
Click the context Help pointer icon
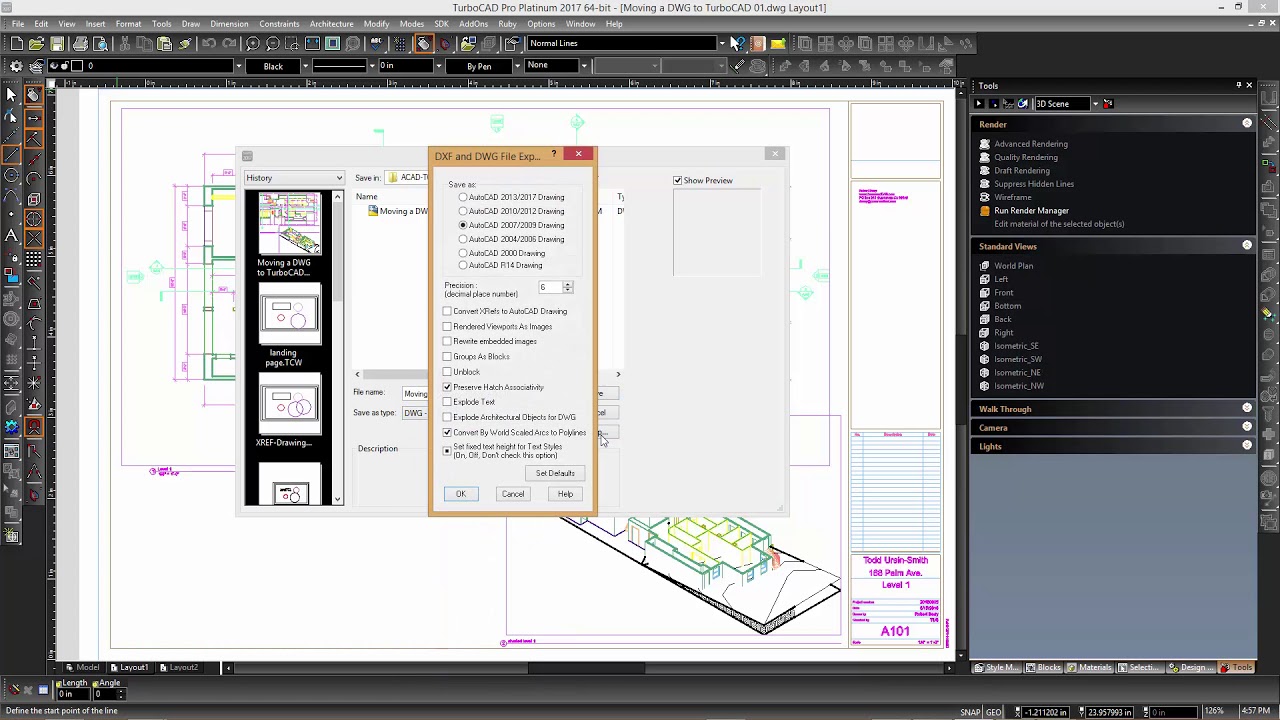point(736,43)
